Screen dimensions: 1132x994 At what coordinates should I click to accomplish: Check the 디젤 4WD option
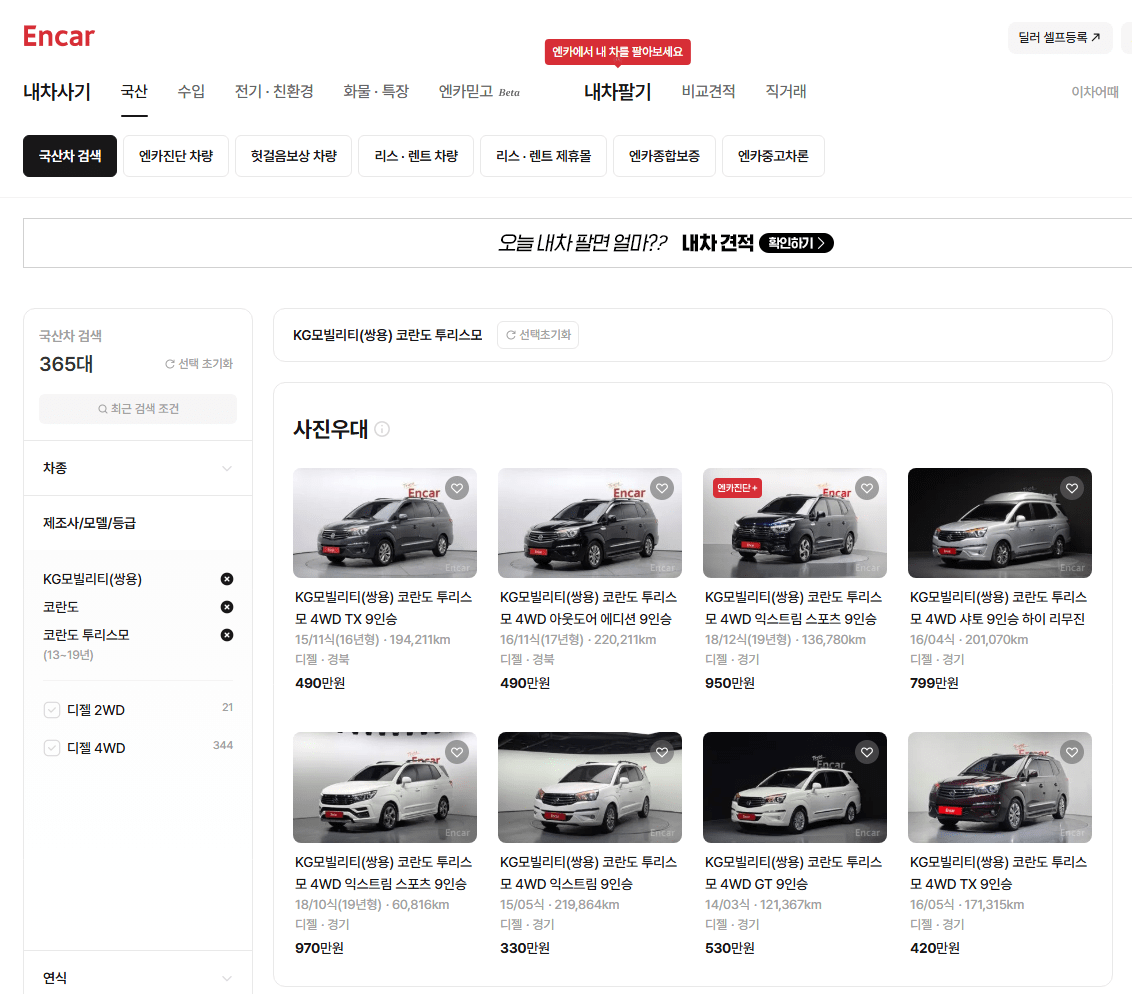52,748
